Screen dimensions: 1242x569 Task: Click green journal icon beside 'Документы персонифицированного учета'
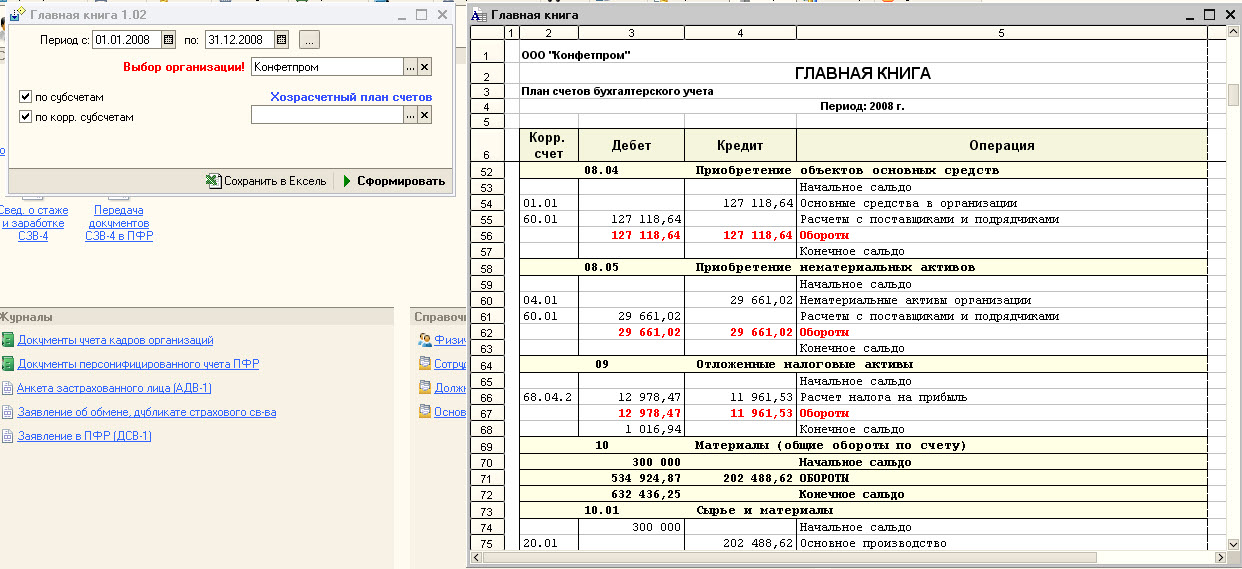coord(8,364)
